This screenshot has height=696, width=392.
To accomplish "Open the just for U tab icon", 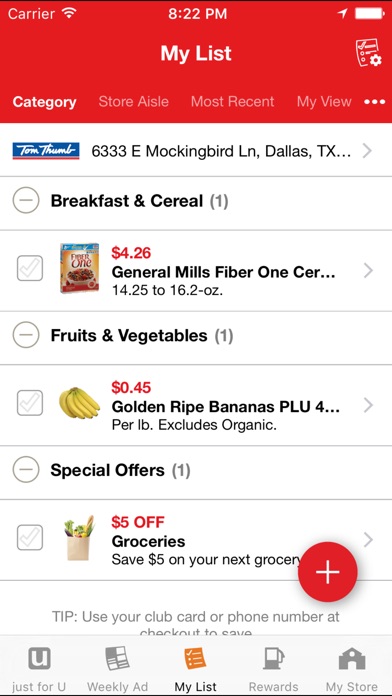I will (39, 659).
